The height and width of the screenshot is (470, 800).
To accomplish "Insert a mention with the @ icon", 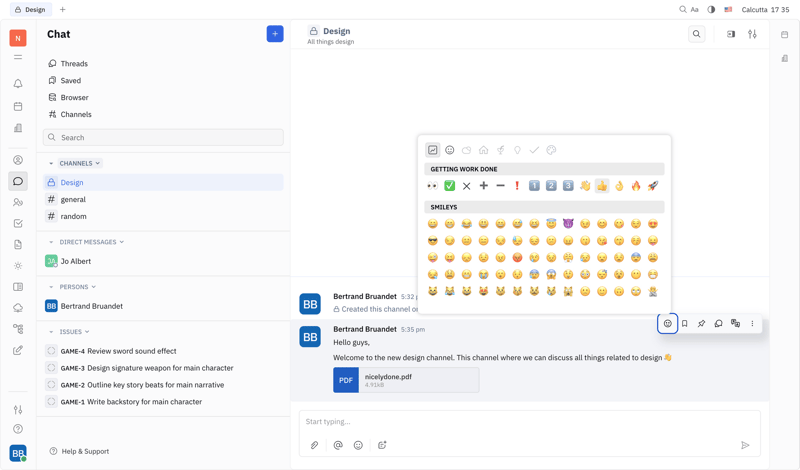I will pos(338,445).
